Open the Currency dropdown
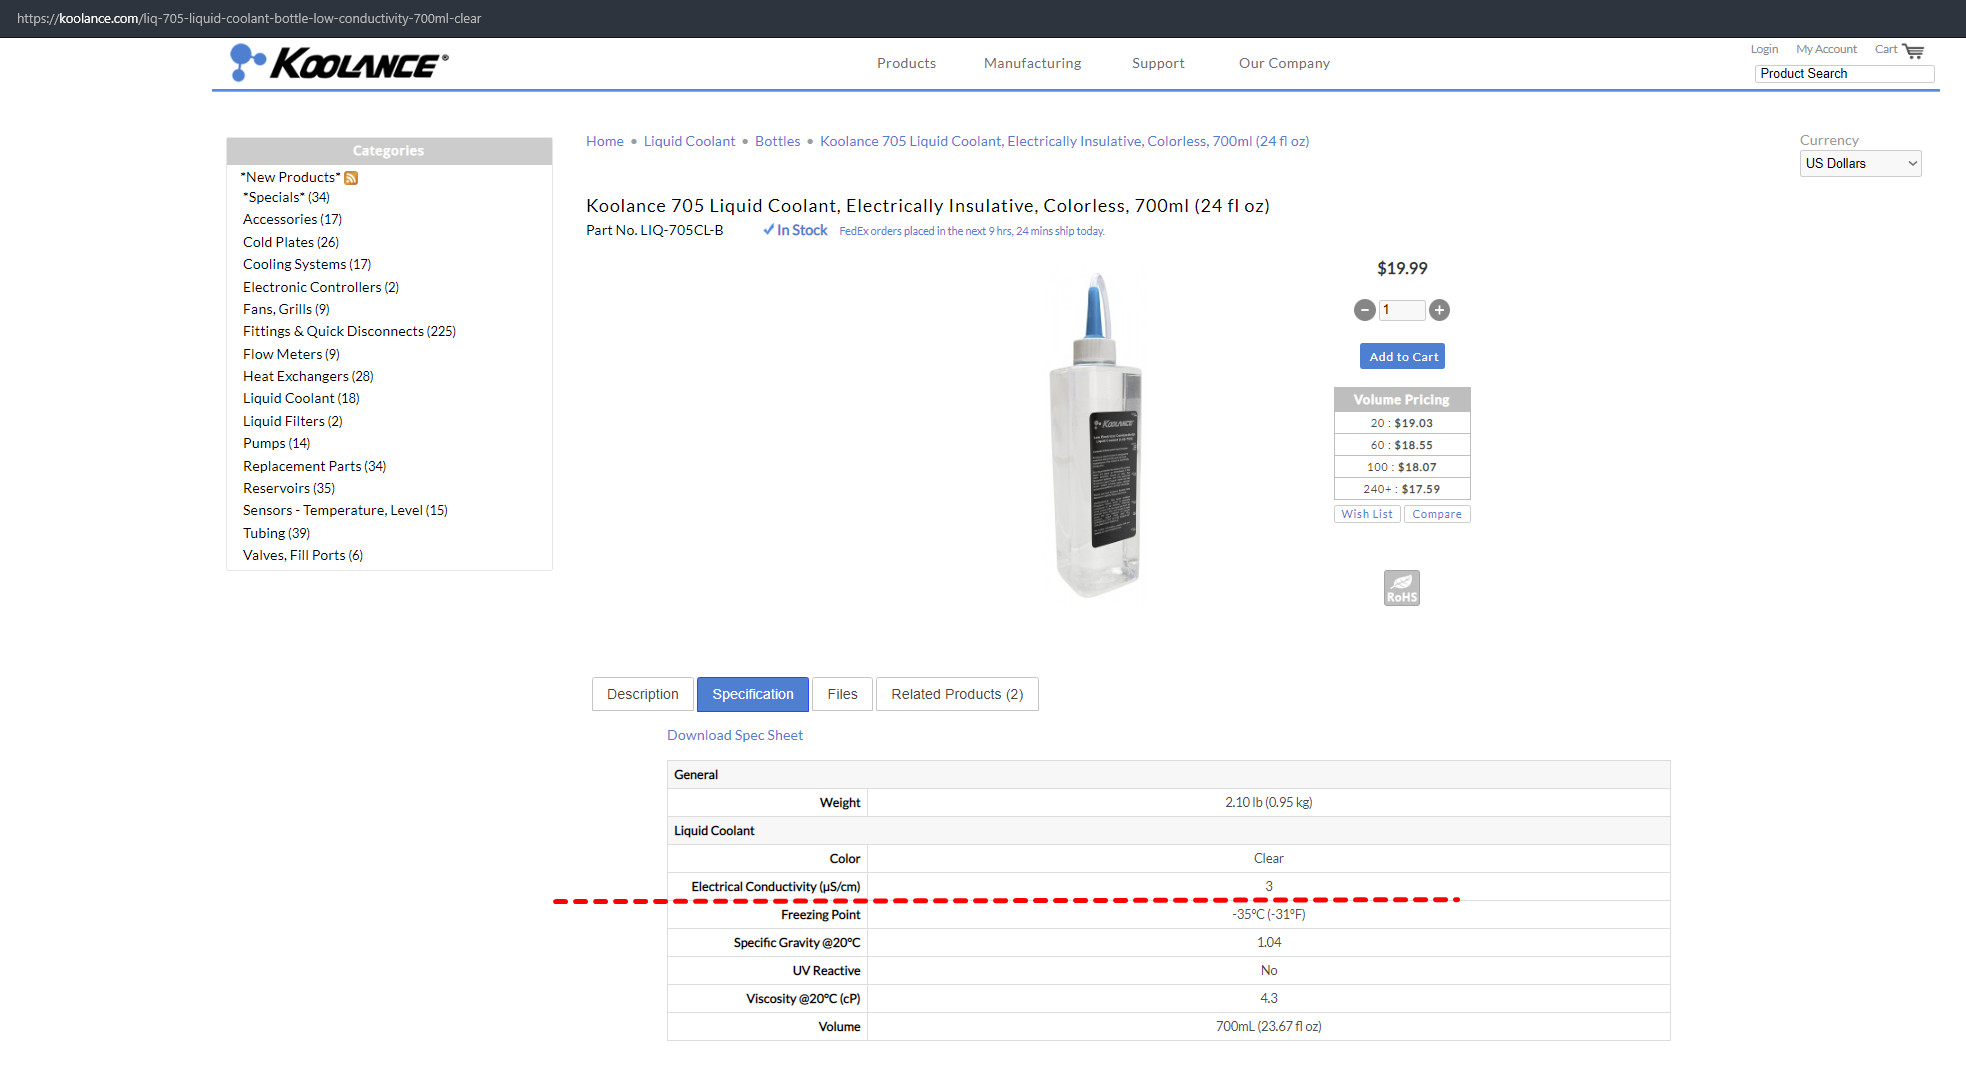The image size is (1966, 1084). point(1860,163)
